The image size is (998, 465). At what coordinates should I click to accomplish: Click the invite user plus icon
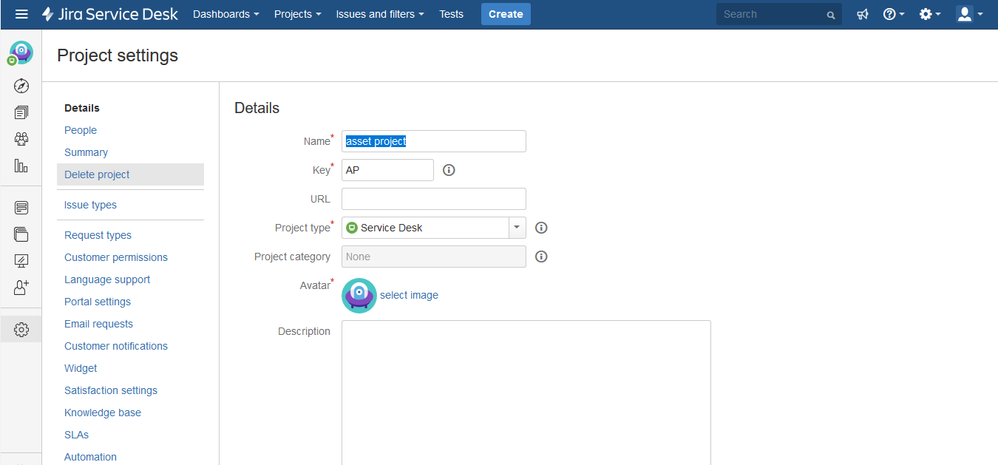point(21,288)
